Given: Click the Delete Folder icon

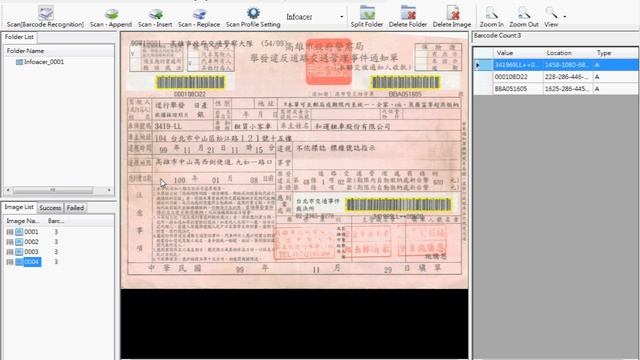Looking at the screenshot, I should point(408,13).
